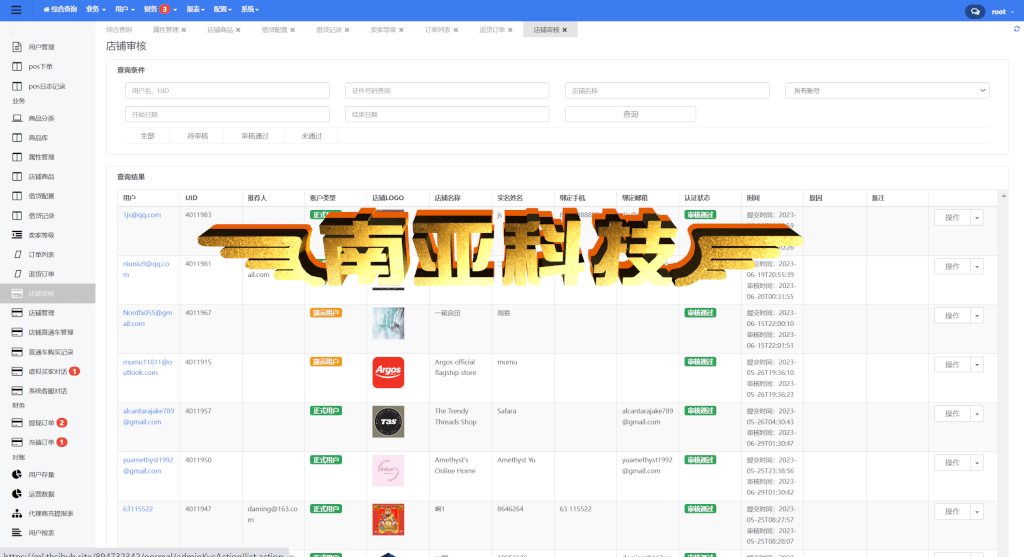Viewport: 1024px width, 557px height.
Task: Toggle the hamburger sidebar menu icon
Action: tap(16, 10)
